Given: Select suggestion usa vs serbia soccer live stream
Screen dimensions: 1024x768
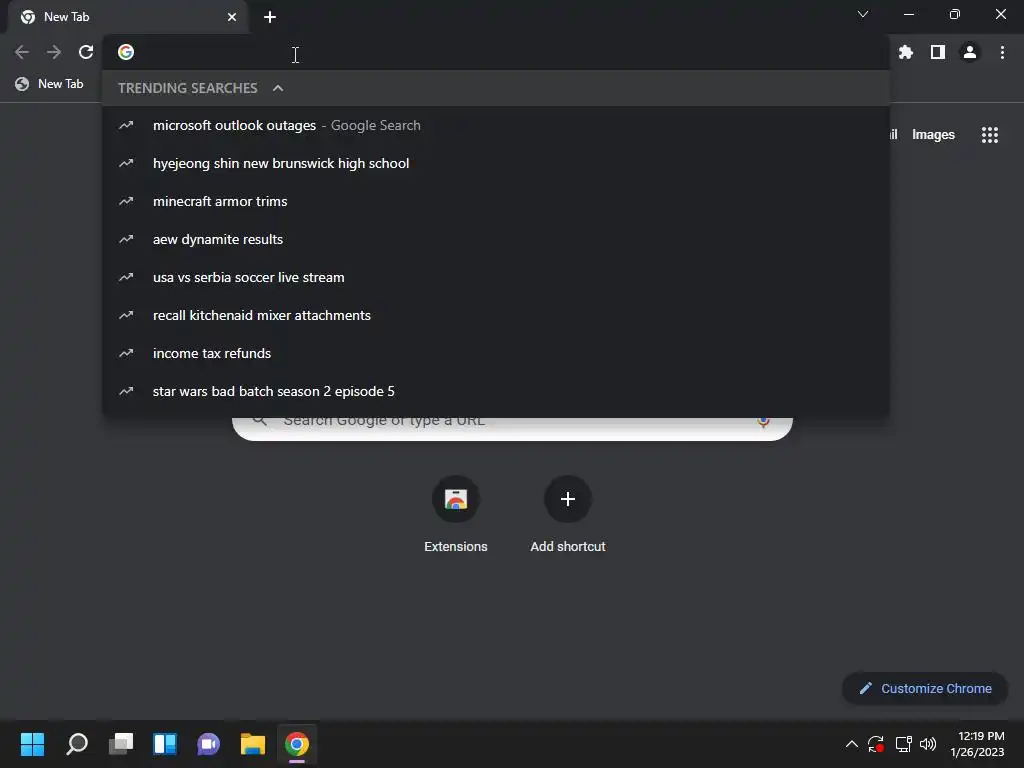Looking at the screenshot, I should (496, 277).
